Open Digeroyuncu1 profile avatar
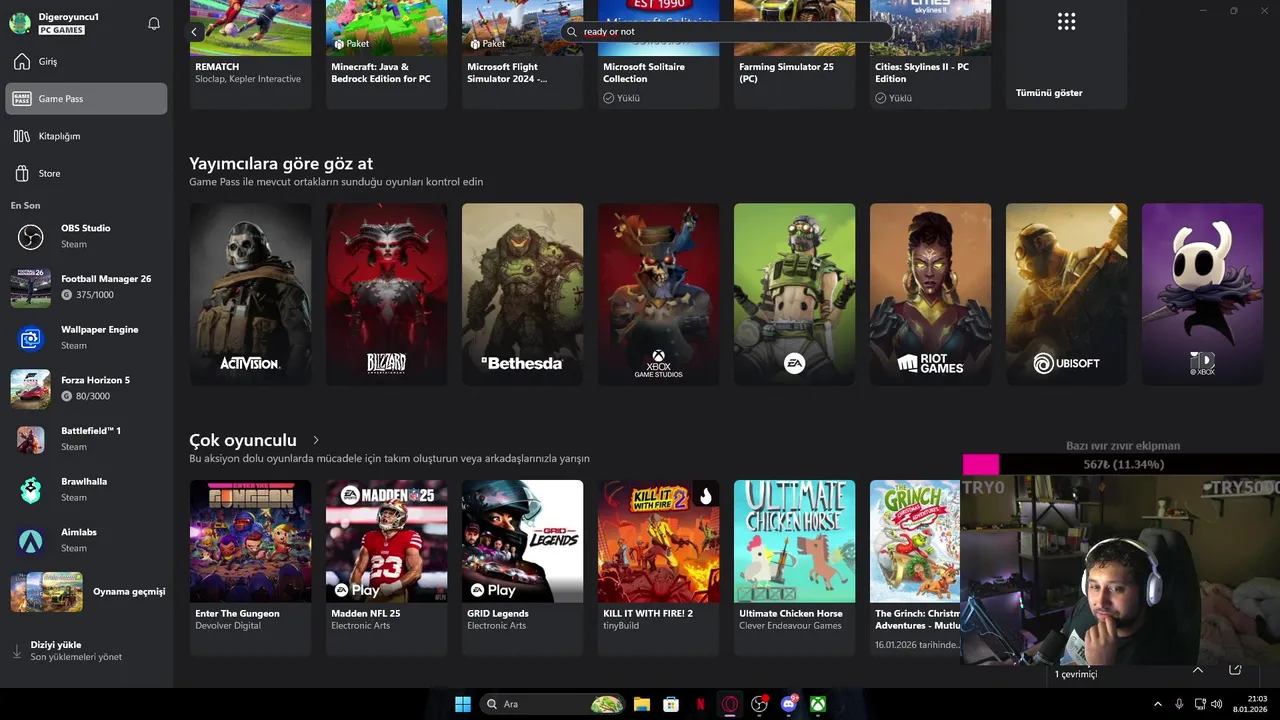Viewport: 1280px width, 720px height. pyautogui.click(x=20, y=23)
